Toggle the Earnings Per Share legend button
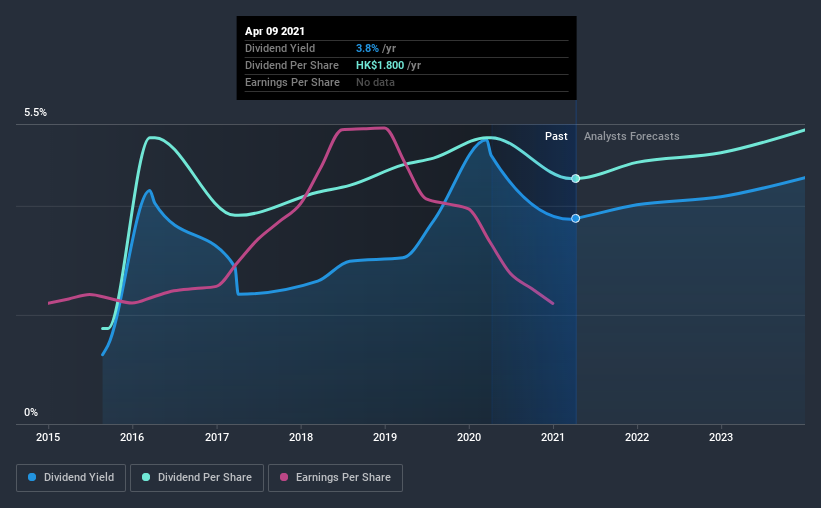This screenshot has width=821, height=508. click(335, 478)
